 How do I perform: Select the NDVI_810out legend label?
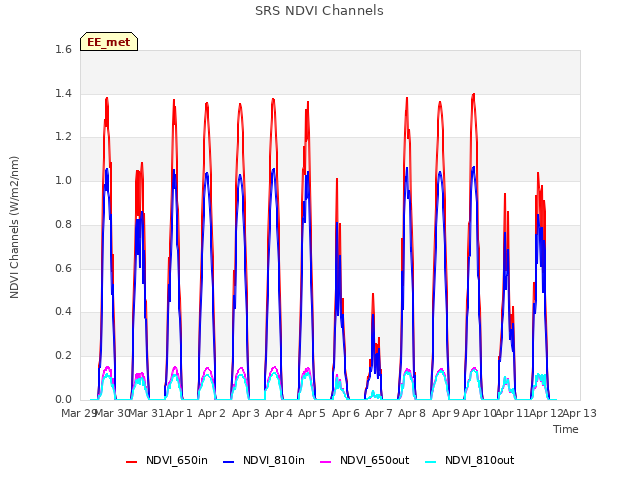coord(479,460)
